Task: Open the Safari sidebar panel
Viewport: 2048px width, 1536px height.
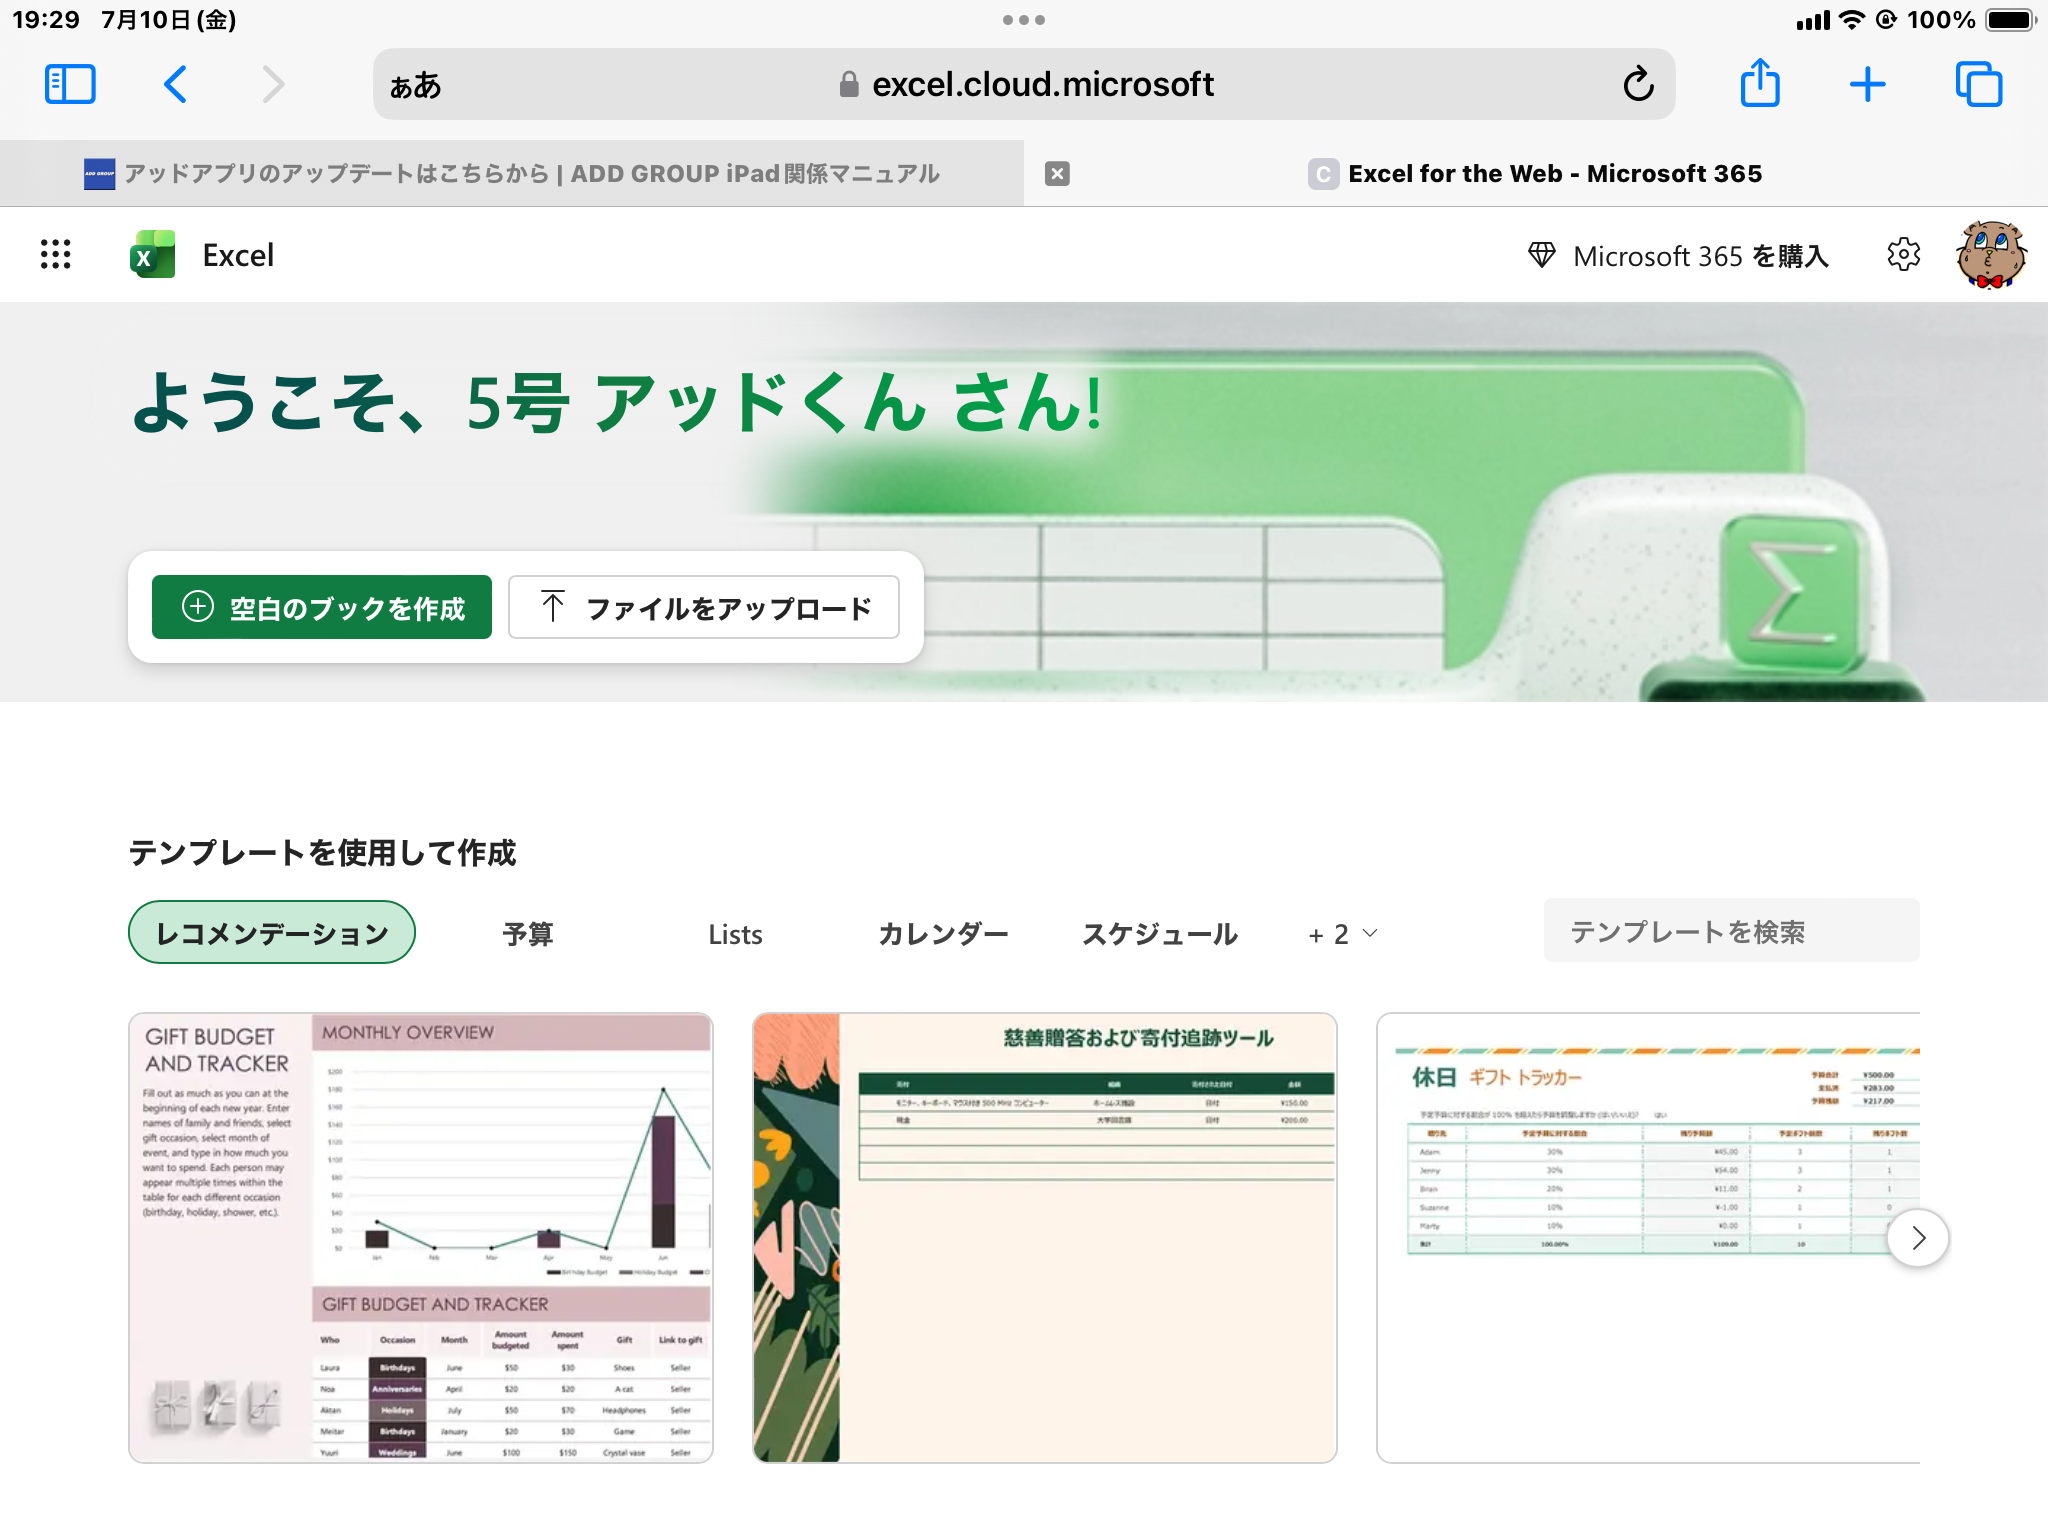Action: 70,84
